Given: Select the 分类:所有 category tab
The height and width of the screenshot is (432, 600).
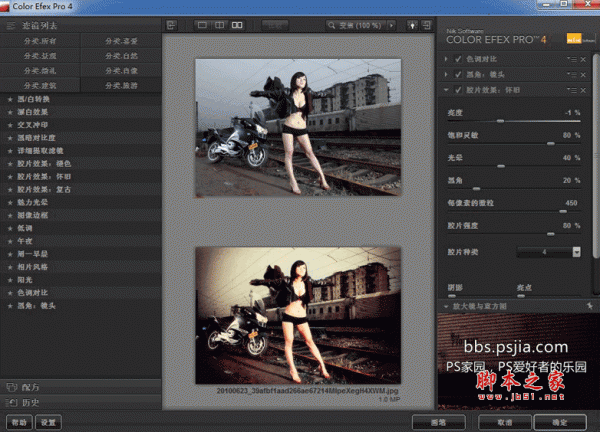Looking at the screenshot, I should [x=41, y=41].
